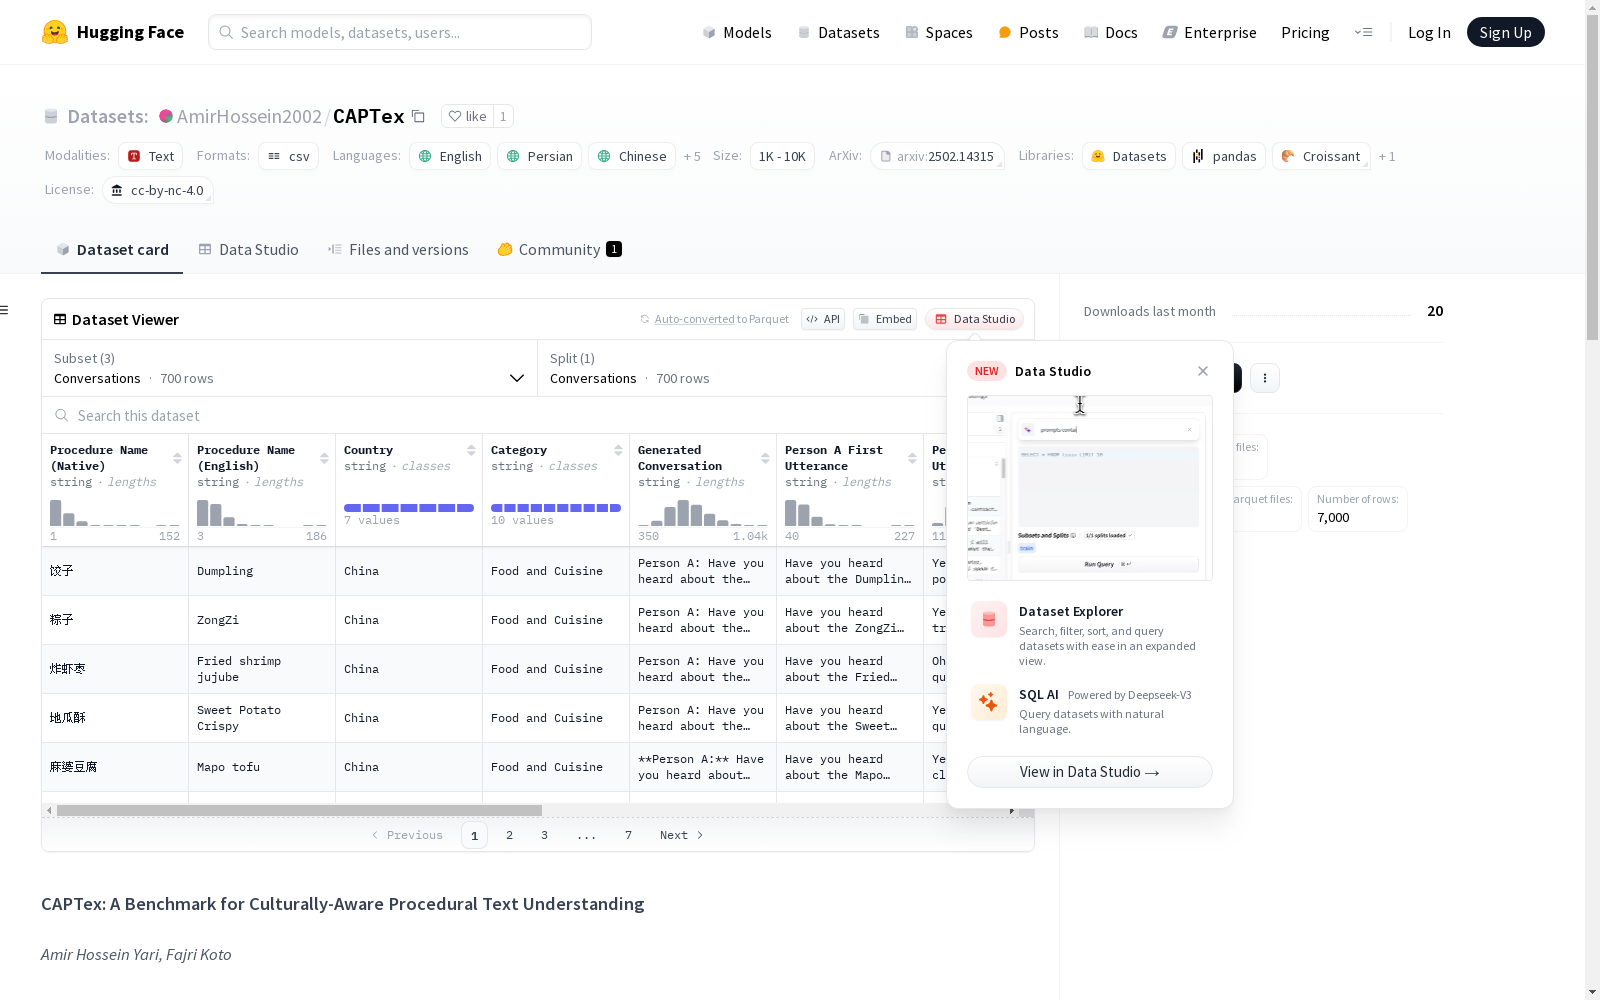This screenshot has height=1000, width=1600.
Task: Filter by the Chinese language tag
Action: (632, 156)
